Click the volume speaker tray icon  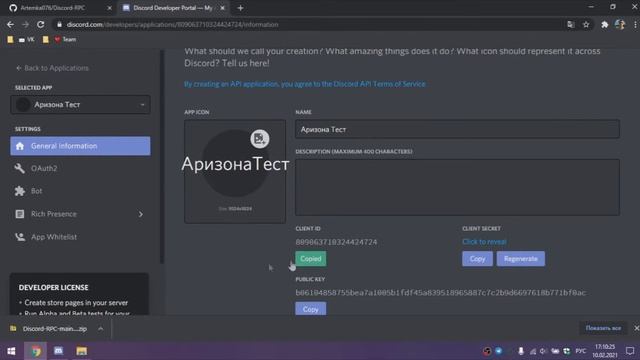(543, 351)
